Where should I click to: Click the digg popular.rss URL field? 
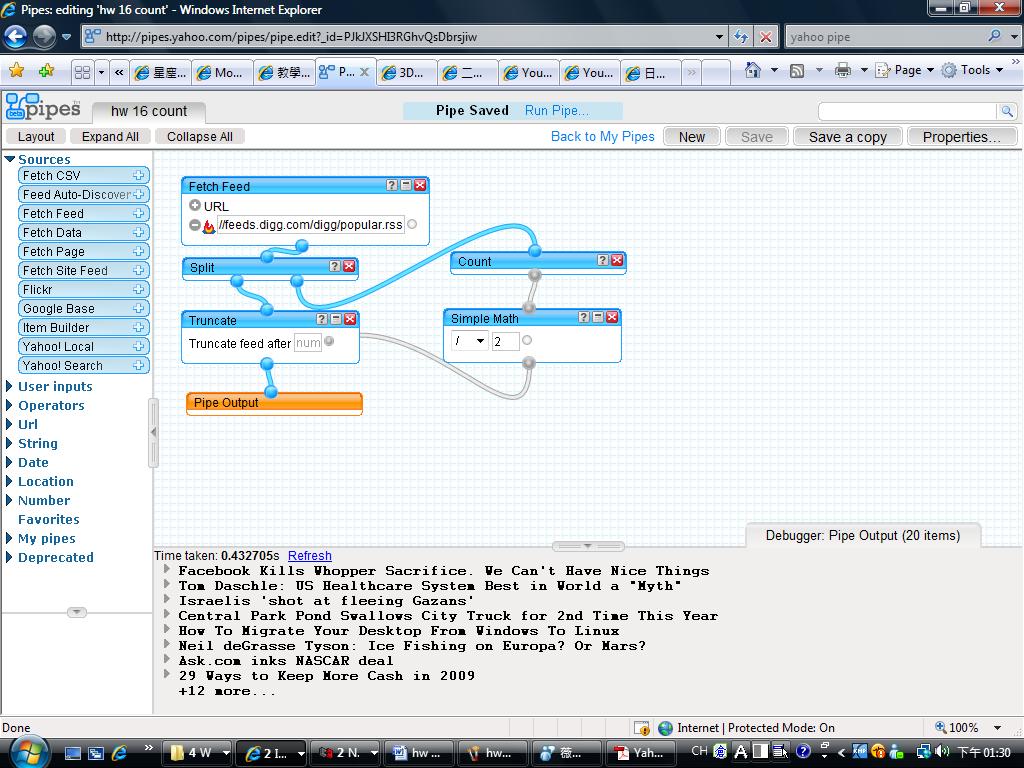point(310,225)
